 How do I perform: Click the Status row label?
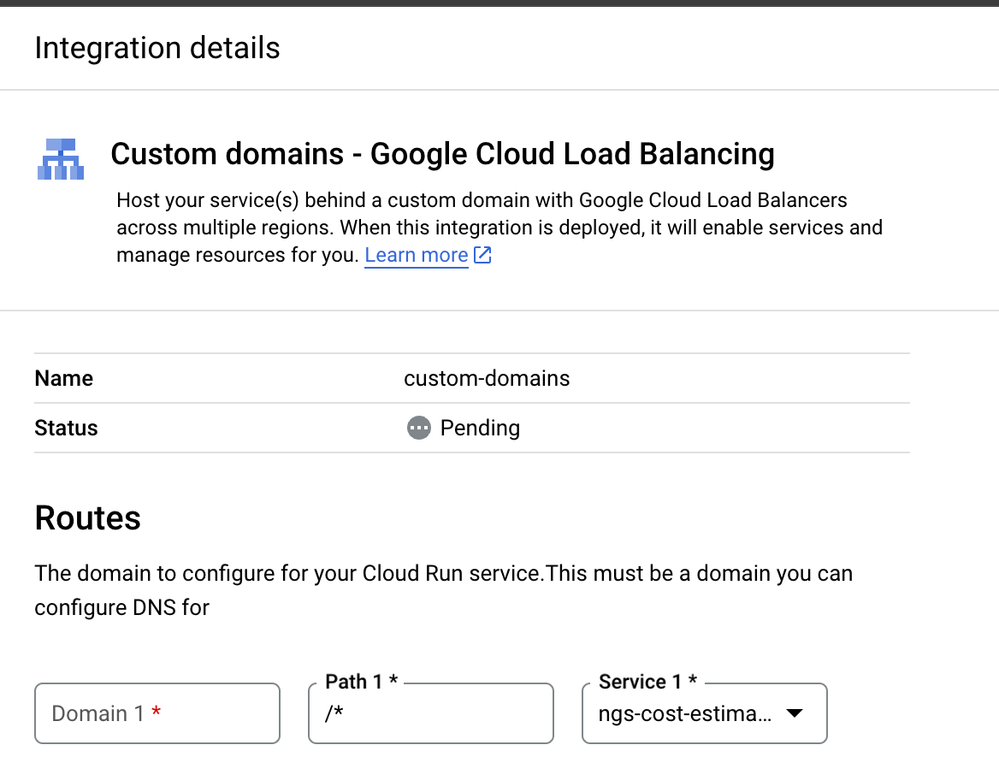pos(66,428)
